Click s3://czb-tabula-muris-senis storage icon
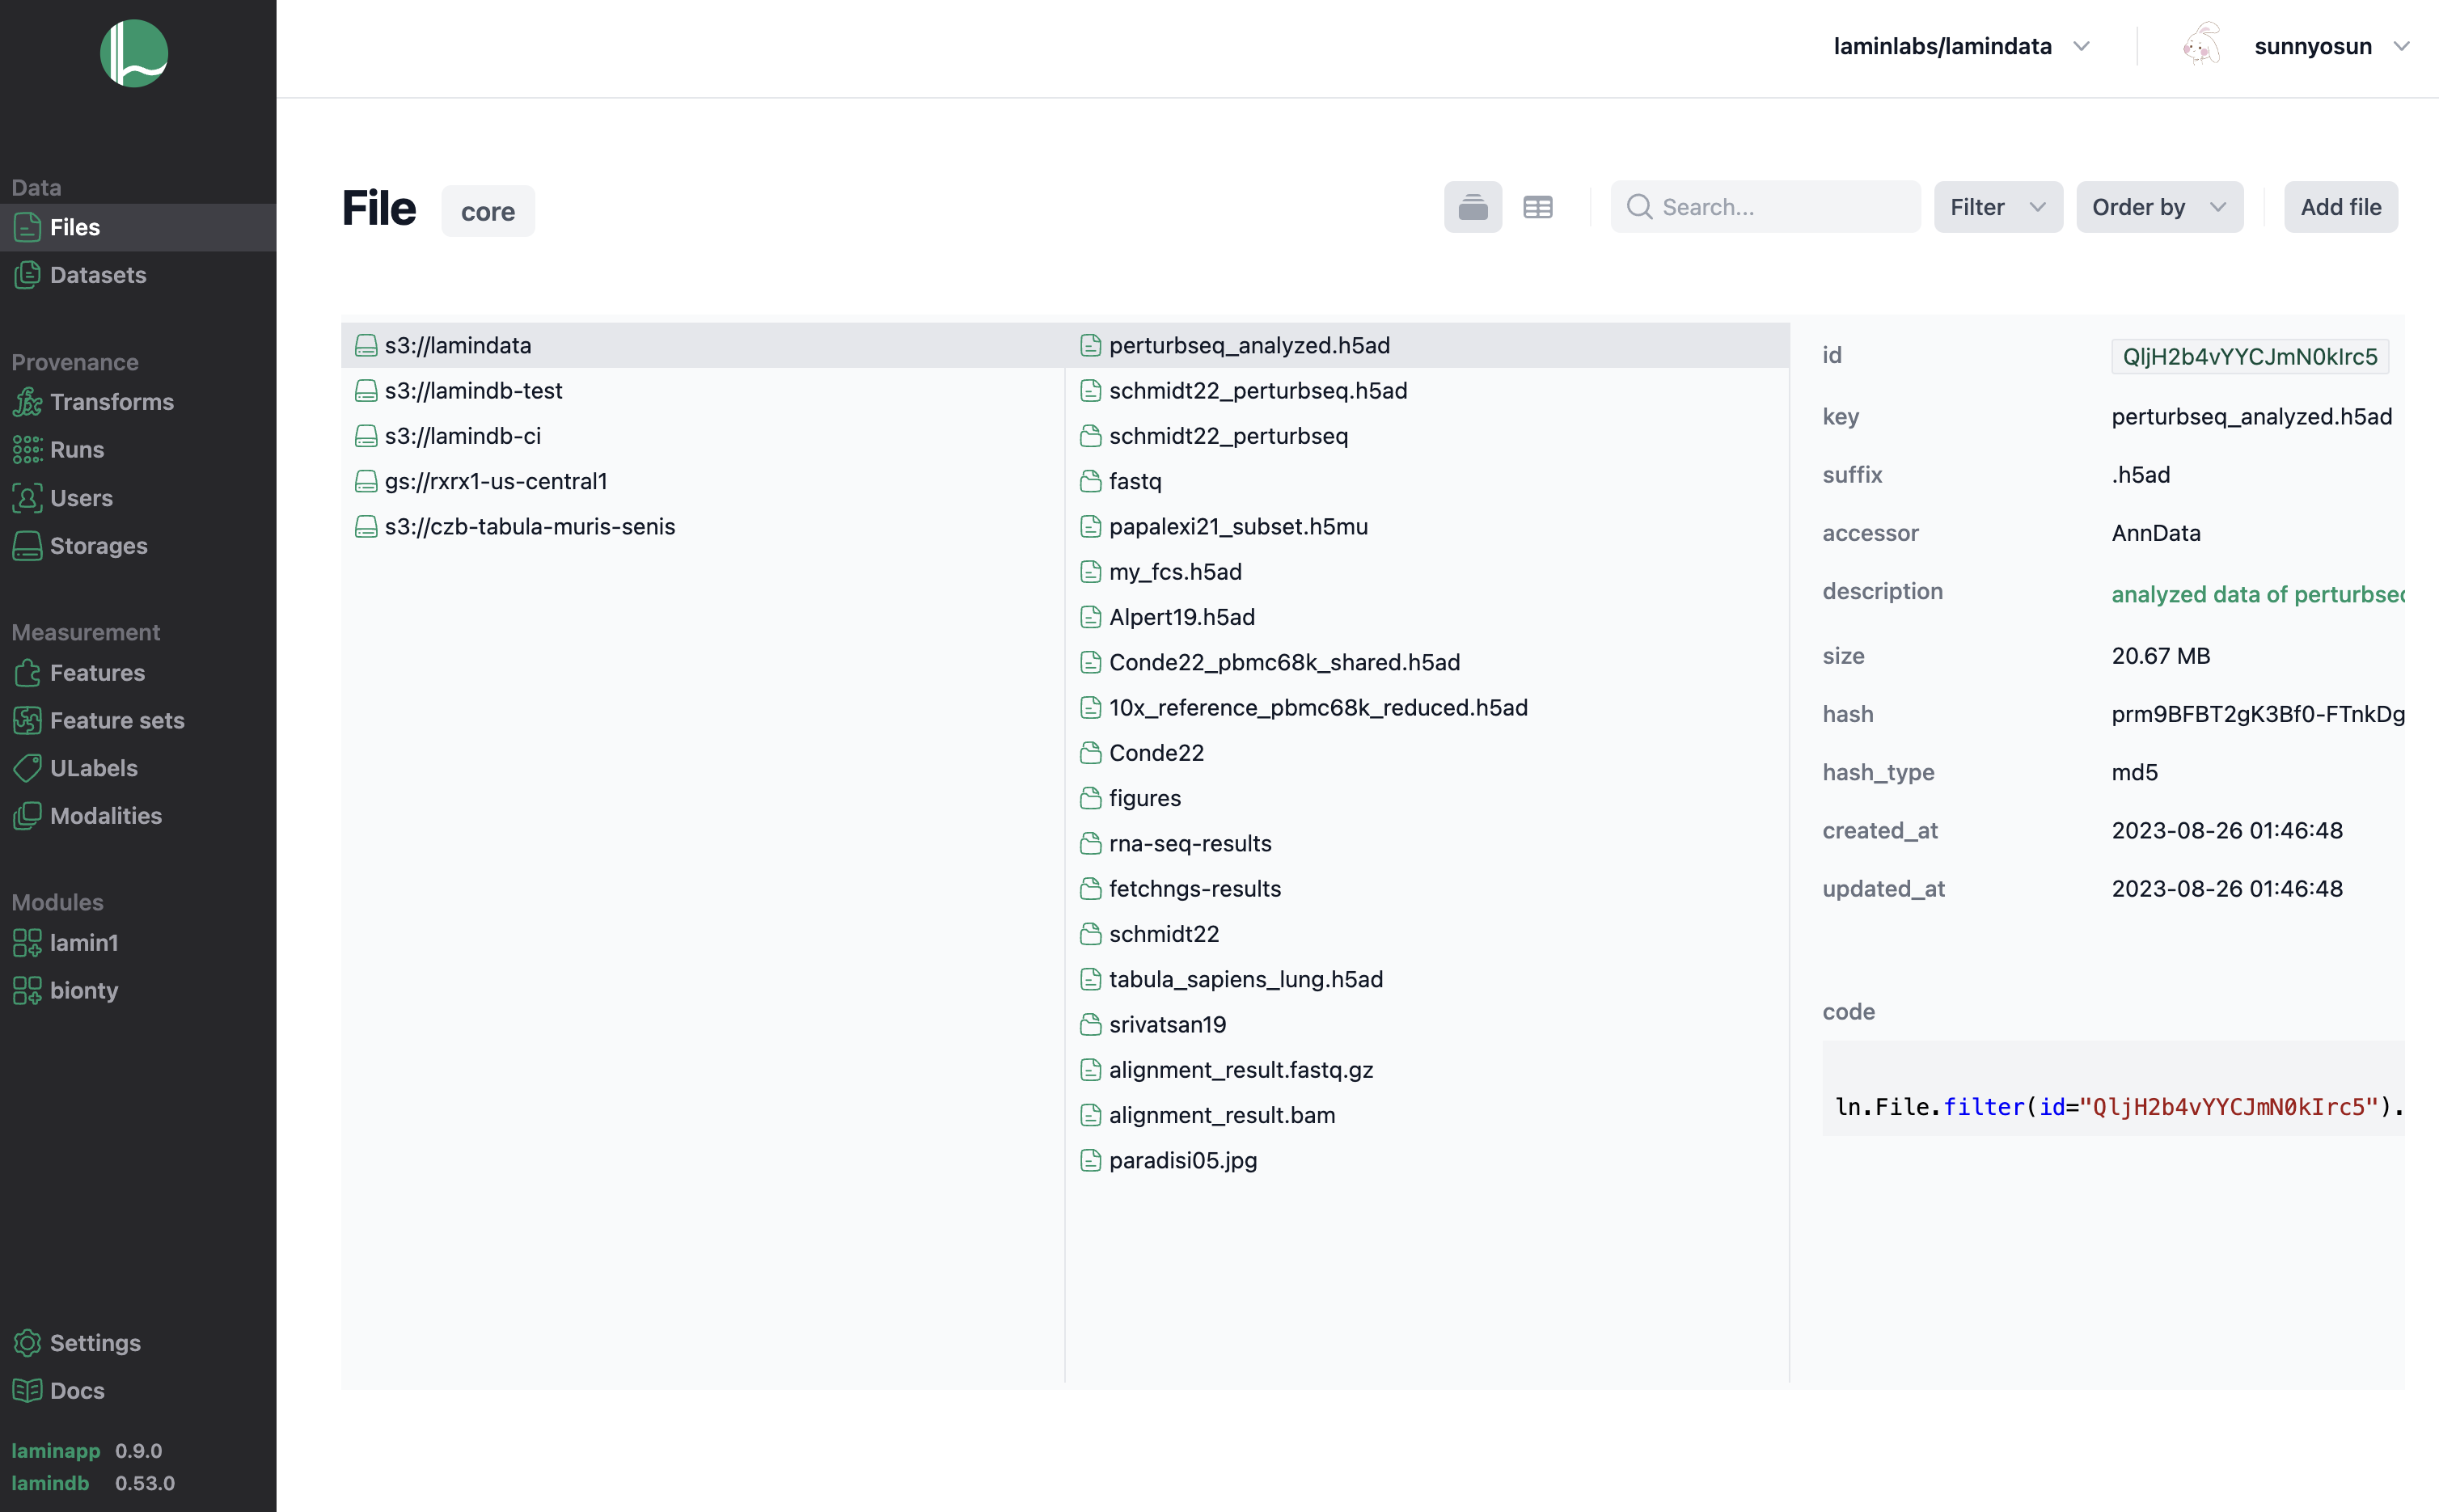 pos(366,527)
